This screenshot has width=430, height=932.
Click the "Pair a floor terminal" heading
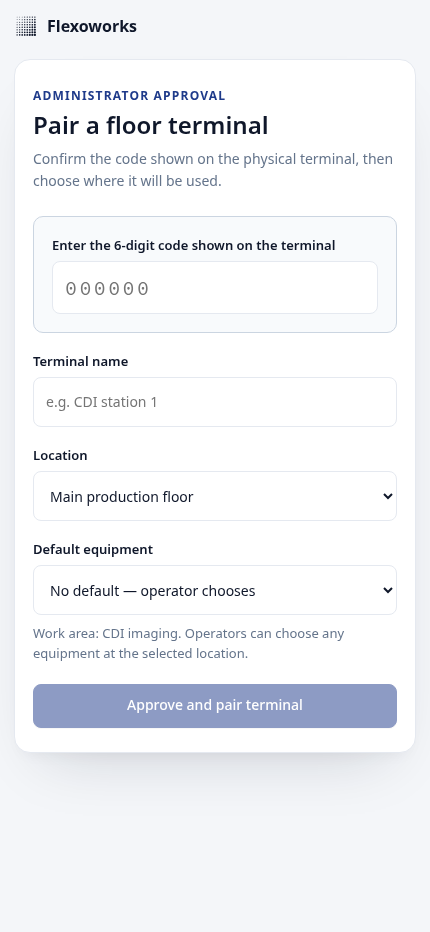click(x=150, y=126)
